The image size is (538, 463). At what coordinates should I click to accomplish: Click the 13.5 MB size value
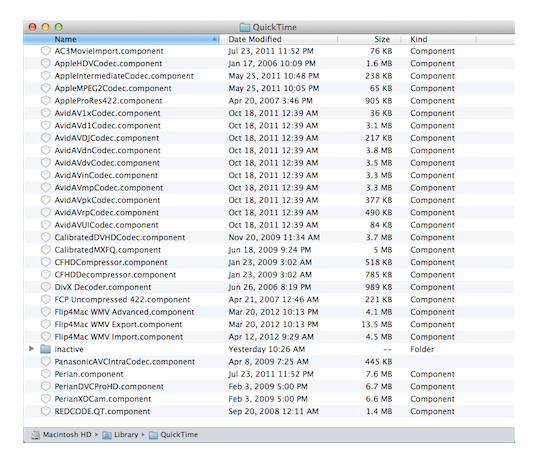(x=377, y=324)
